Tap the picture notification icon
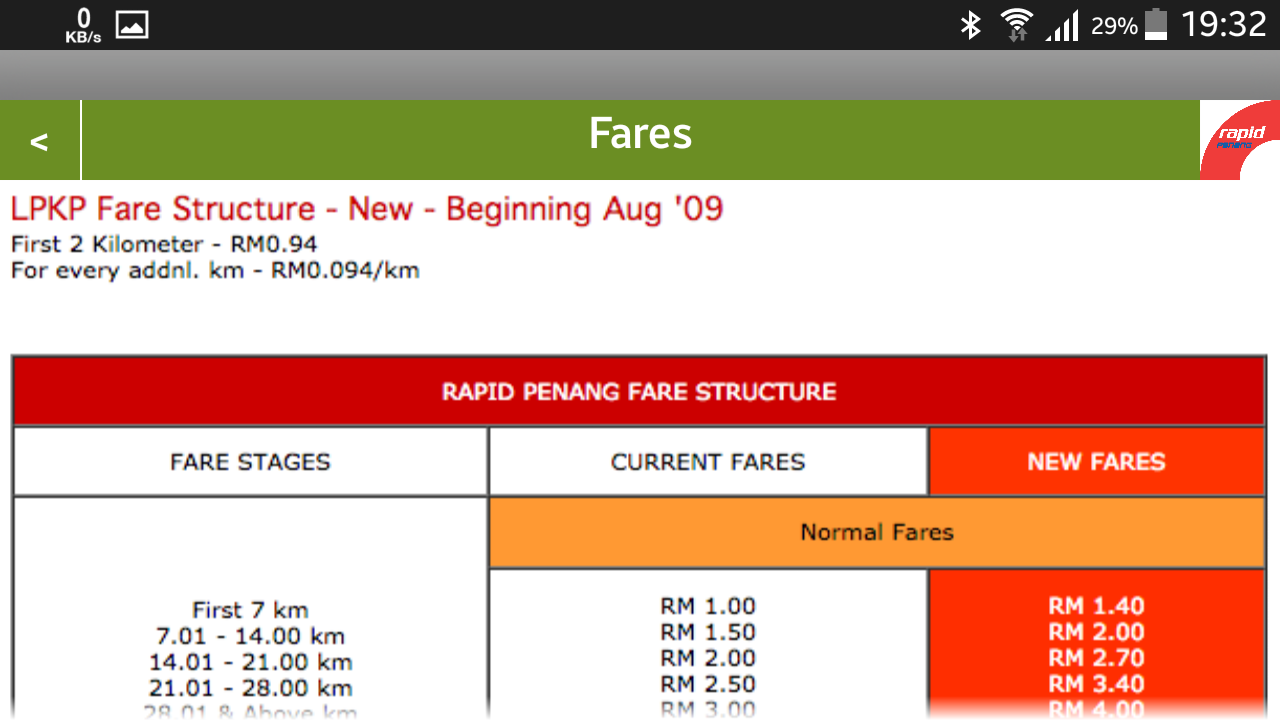 pyautogui.click(x=132, y=25)
